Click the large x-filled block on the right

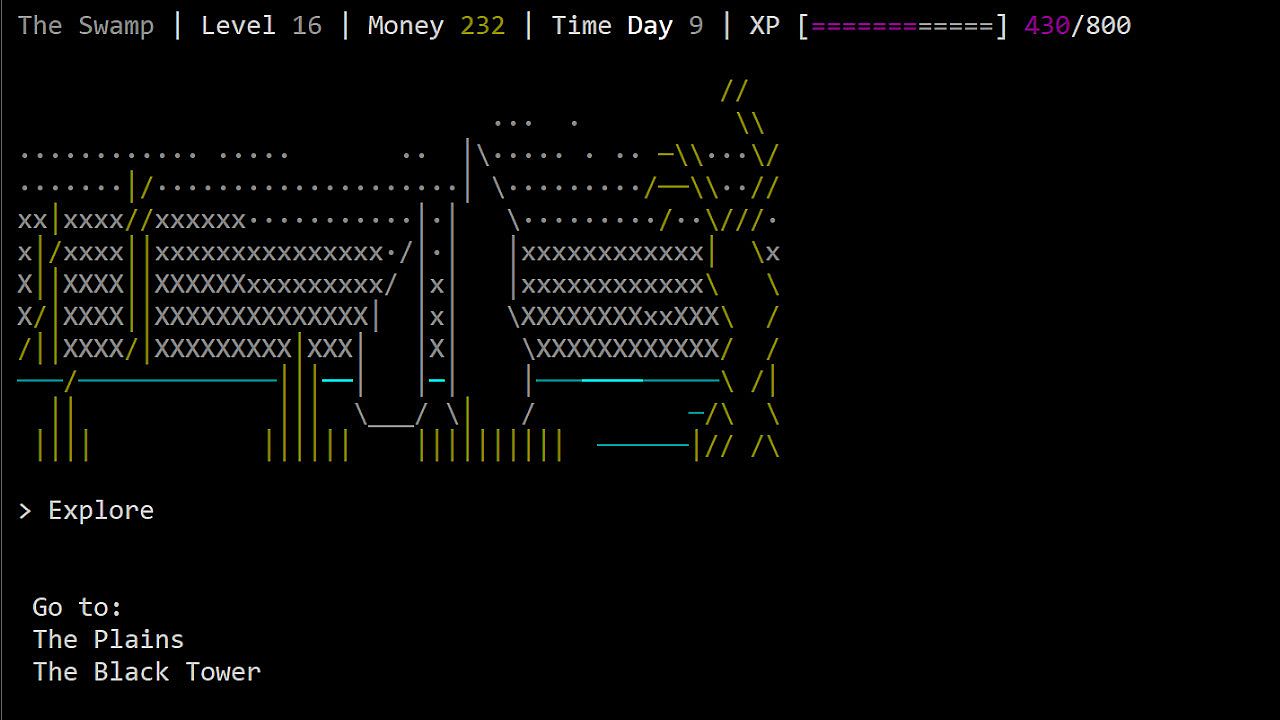(x=615, y=300)
